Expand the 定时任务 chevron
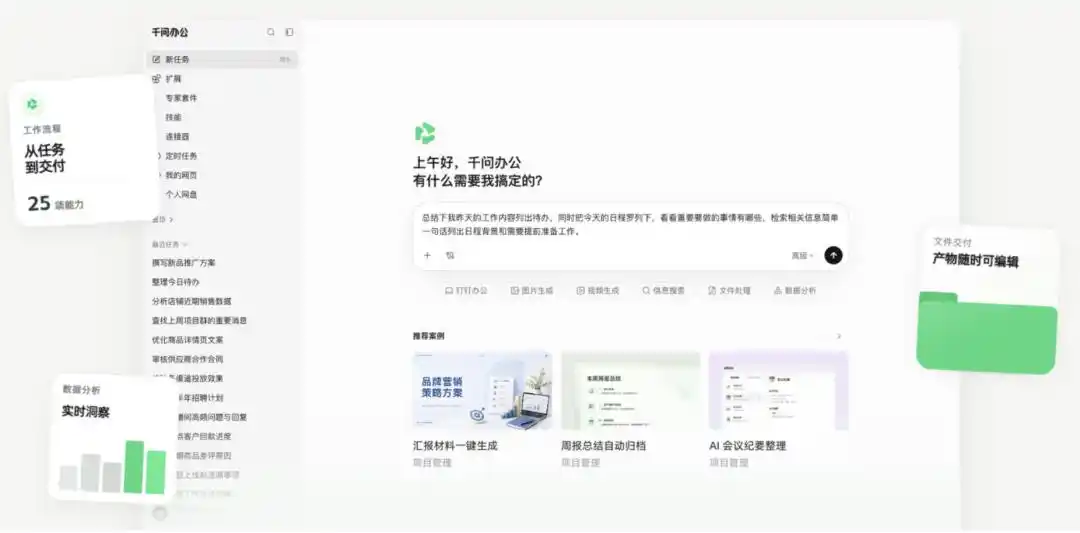 (x=159, y=156)
